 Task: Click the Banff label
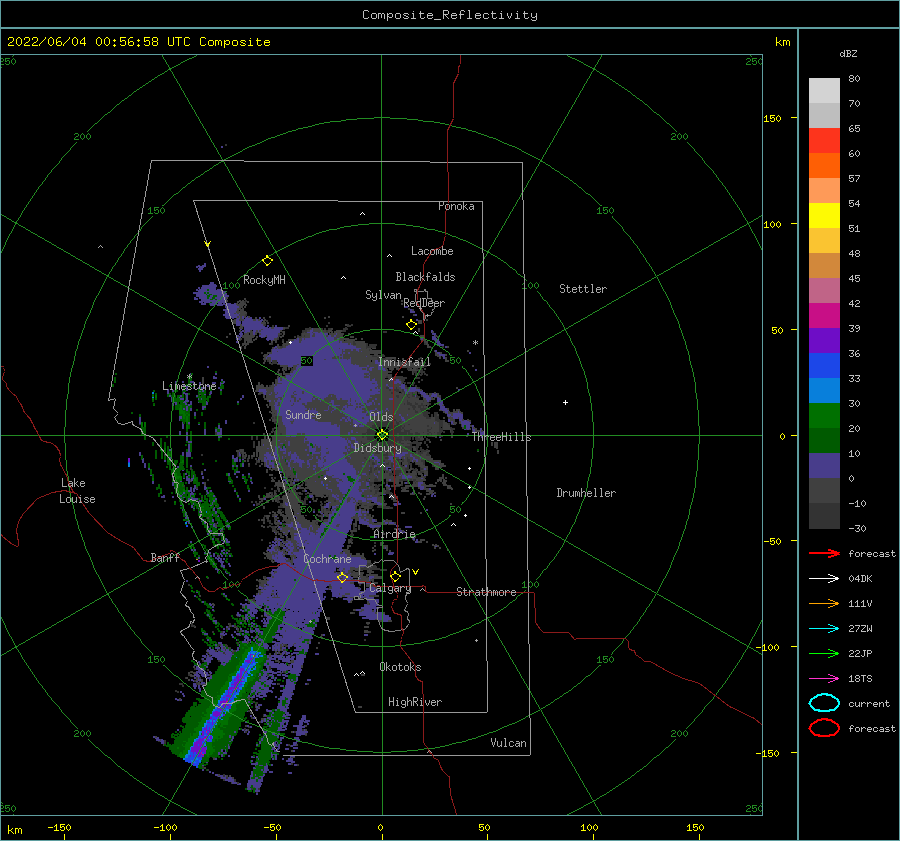165,557
